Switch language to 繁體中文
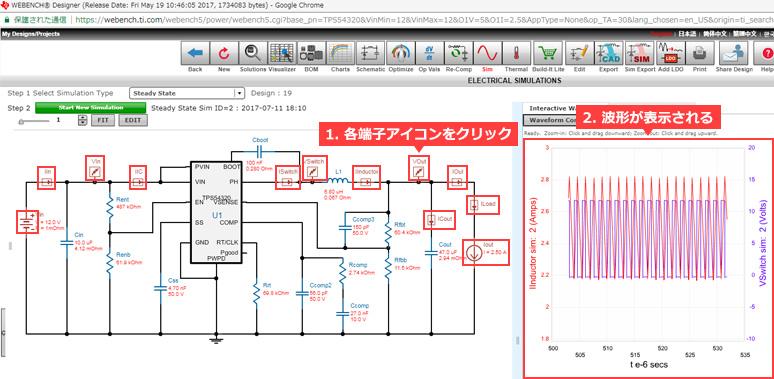The image size is (774, 379). [x=744, y=34]
